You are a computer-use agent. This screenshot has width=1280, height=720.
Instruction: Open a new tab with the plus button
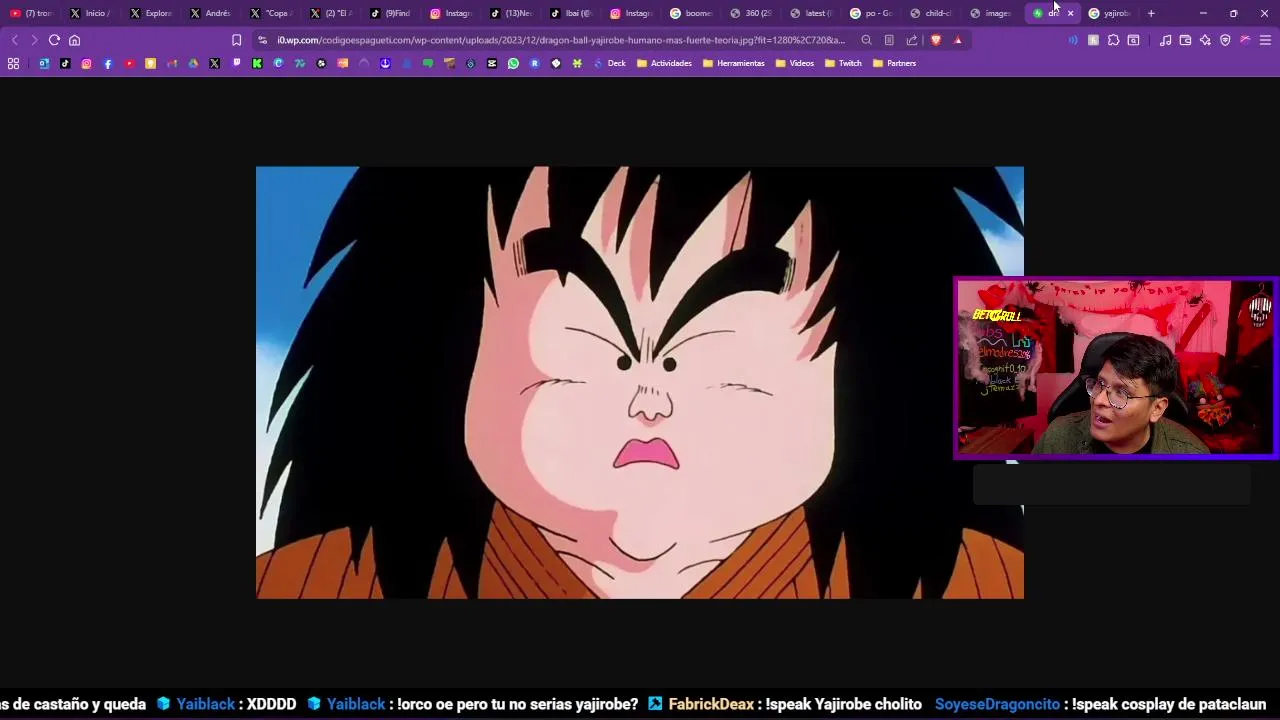[1151, 13]
